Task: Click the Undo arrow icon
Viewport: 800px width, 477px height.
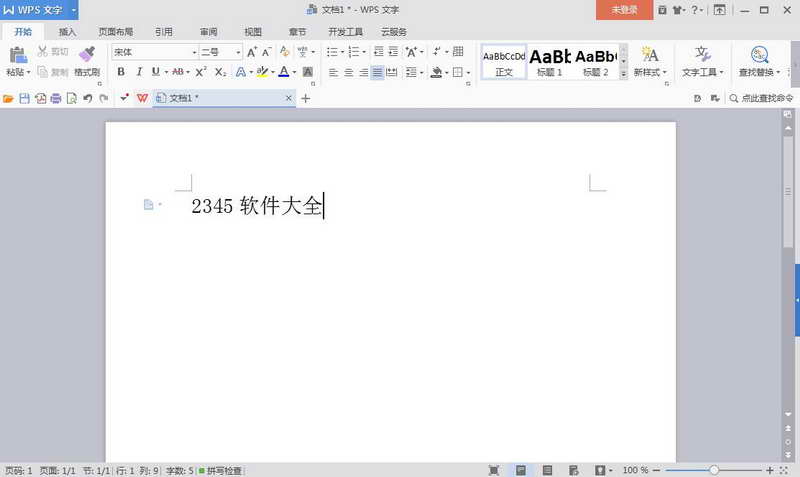Action: pyautogui.click(x=88, y=98)
